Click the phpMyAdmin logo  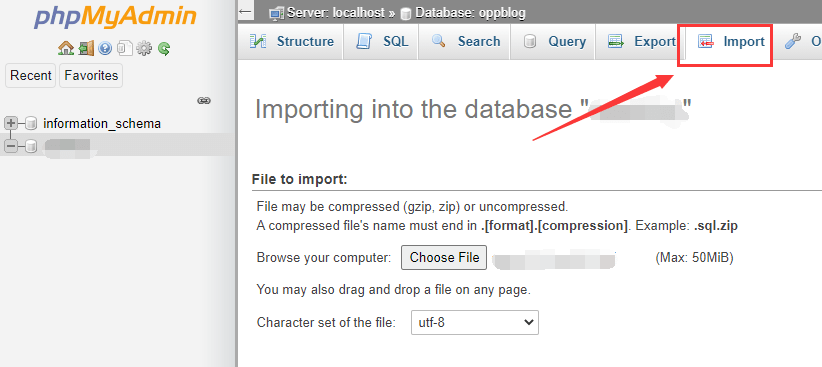pos(115,17)
